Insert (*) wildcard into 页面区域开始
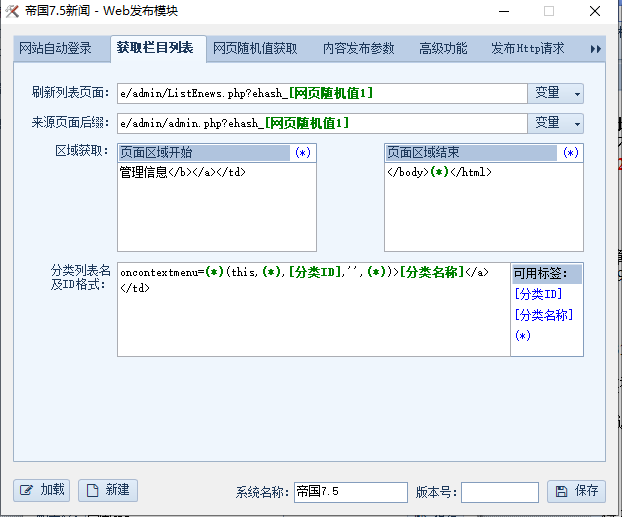Screen dimensions: 622x517 [x=303, y=153]
